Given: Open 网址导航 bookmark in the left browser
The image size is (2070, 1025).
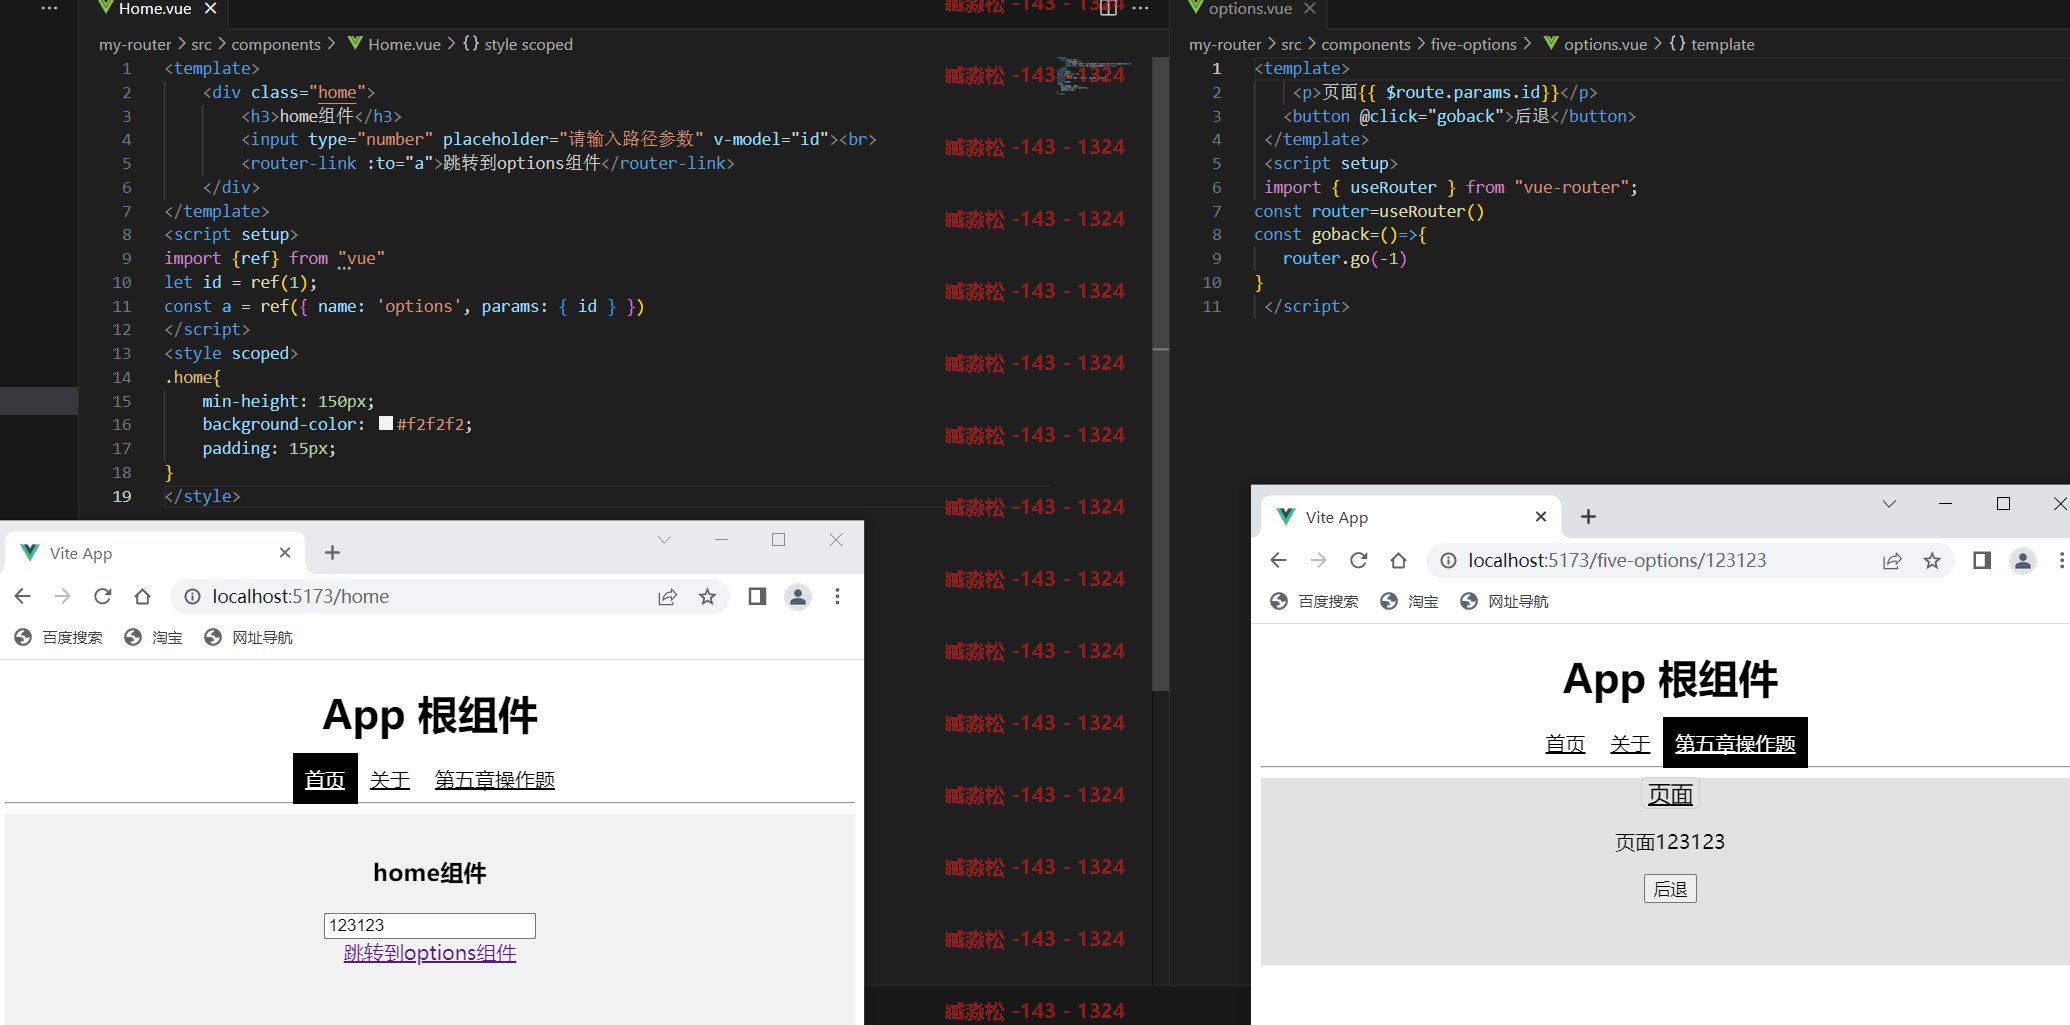Looking at the screenshot, I should click(x=248, y=638).
